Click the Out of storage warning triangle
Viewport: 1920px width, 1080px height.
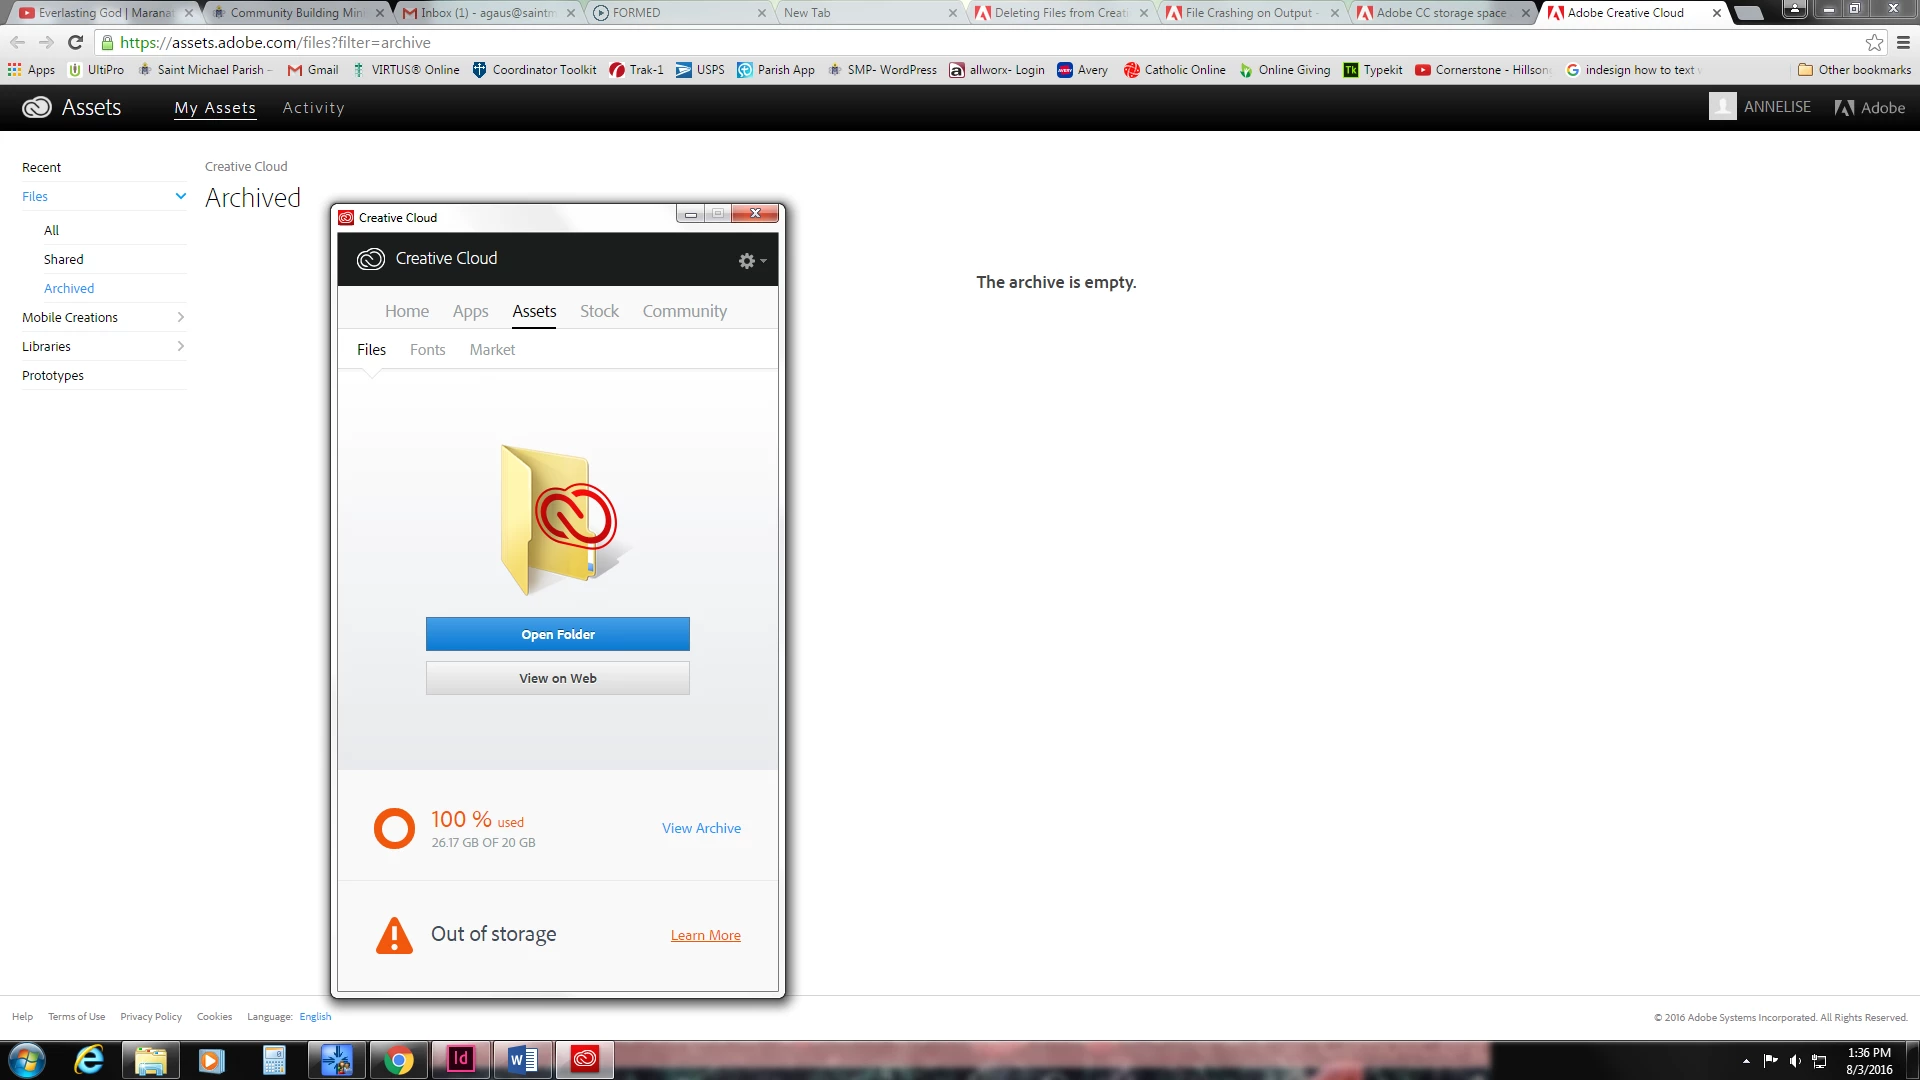(394, 936)
